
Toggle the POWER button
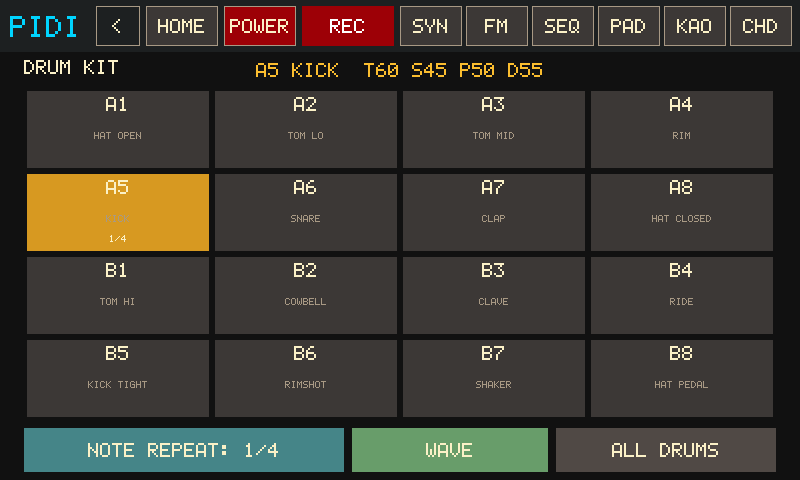(260, 26)
